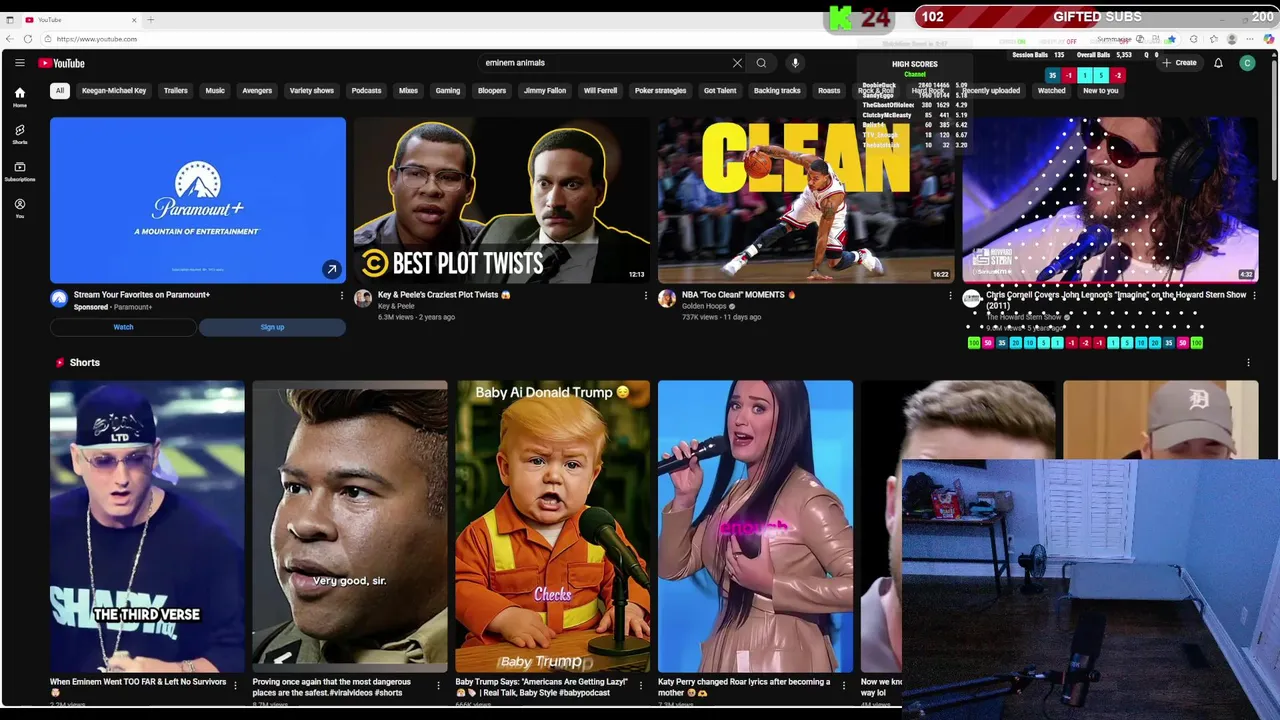Click the Create button
1280x720 pixels.
[1179, 63]
